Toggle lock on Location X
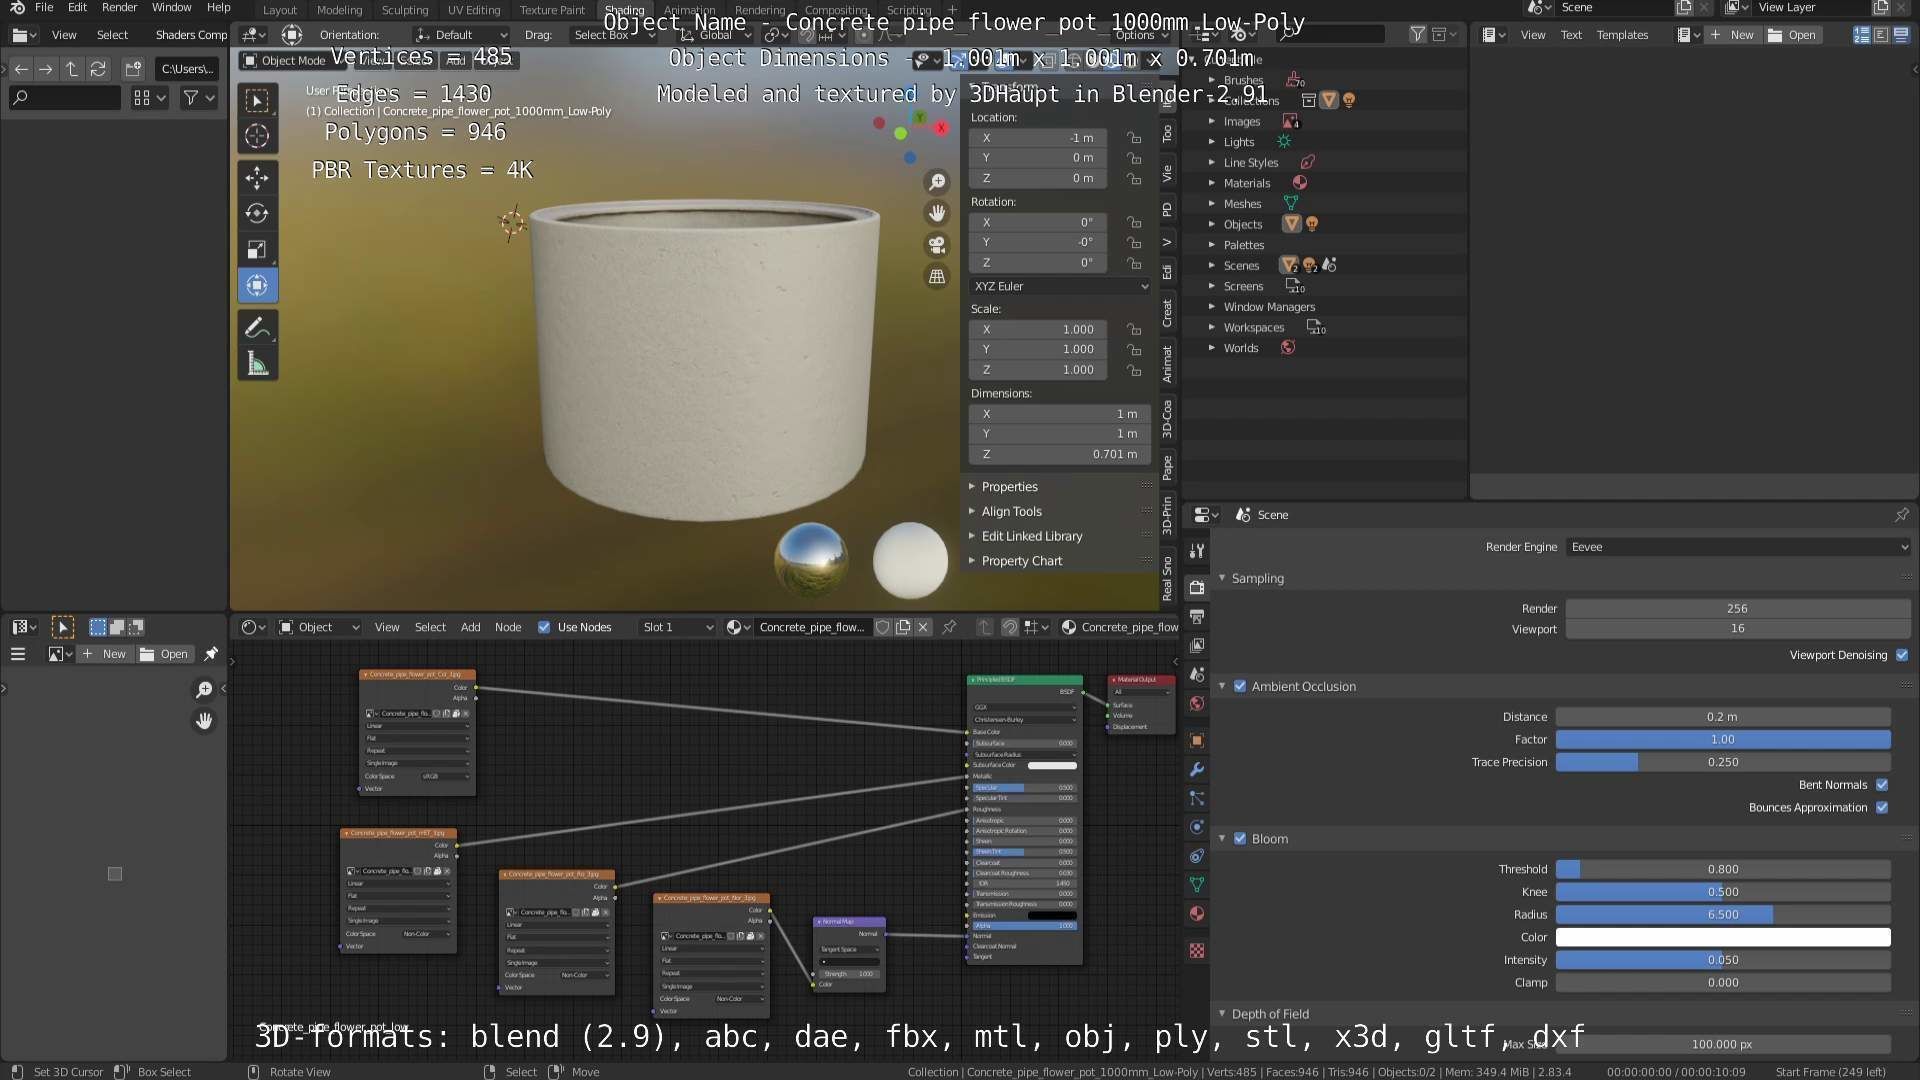 click(1134, 138)
